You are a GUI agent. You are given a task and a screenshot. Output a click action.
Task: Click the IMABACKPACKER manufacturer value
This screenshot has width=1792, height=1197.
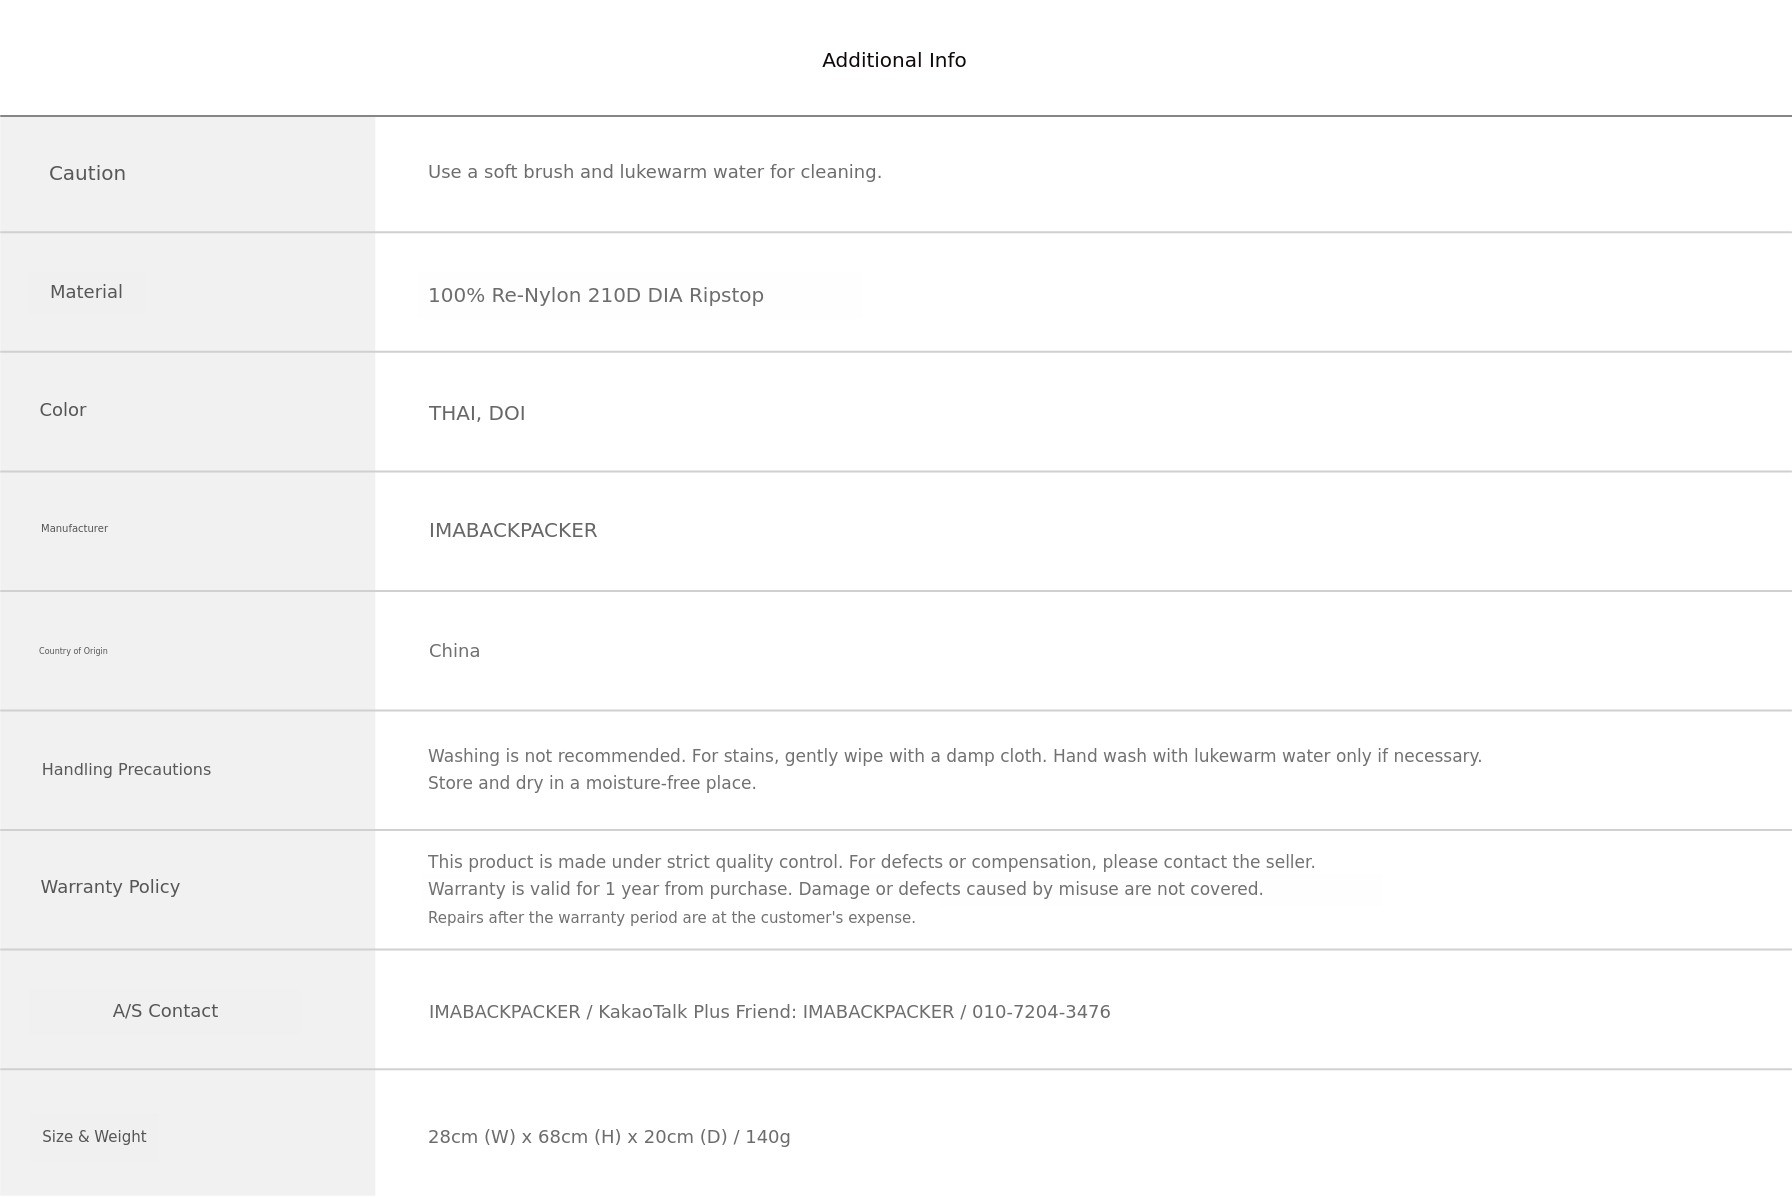(512, 531)
